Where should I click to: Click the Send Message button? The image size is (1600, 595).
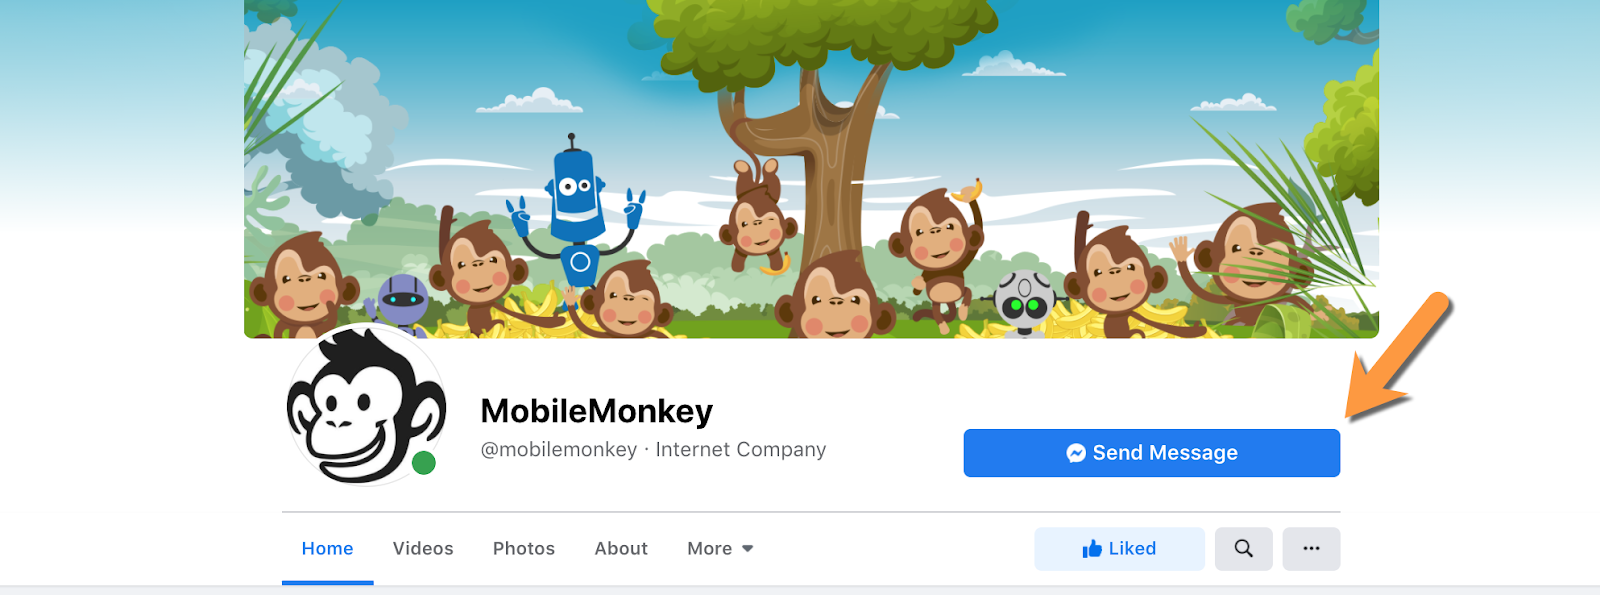(x=1151, y=453)
